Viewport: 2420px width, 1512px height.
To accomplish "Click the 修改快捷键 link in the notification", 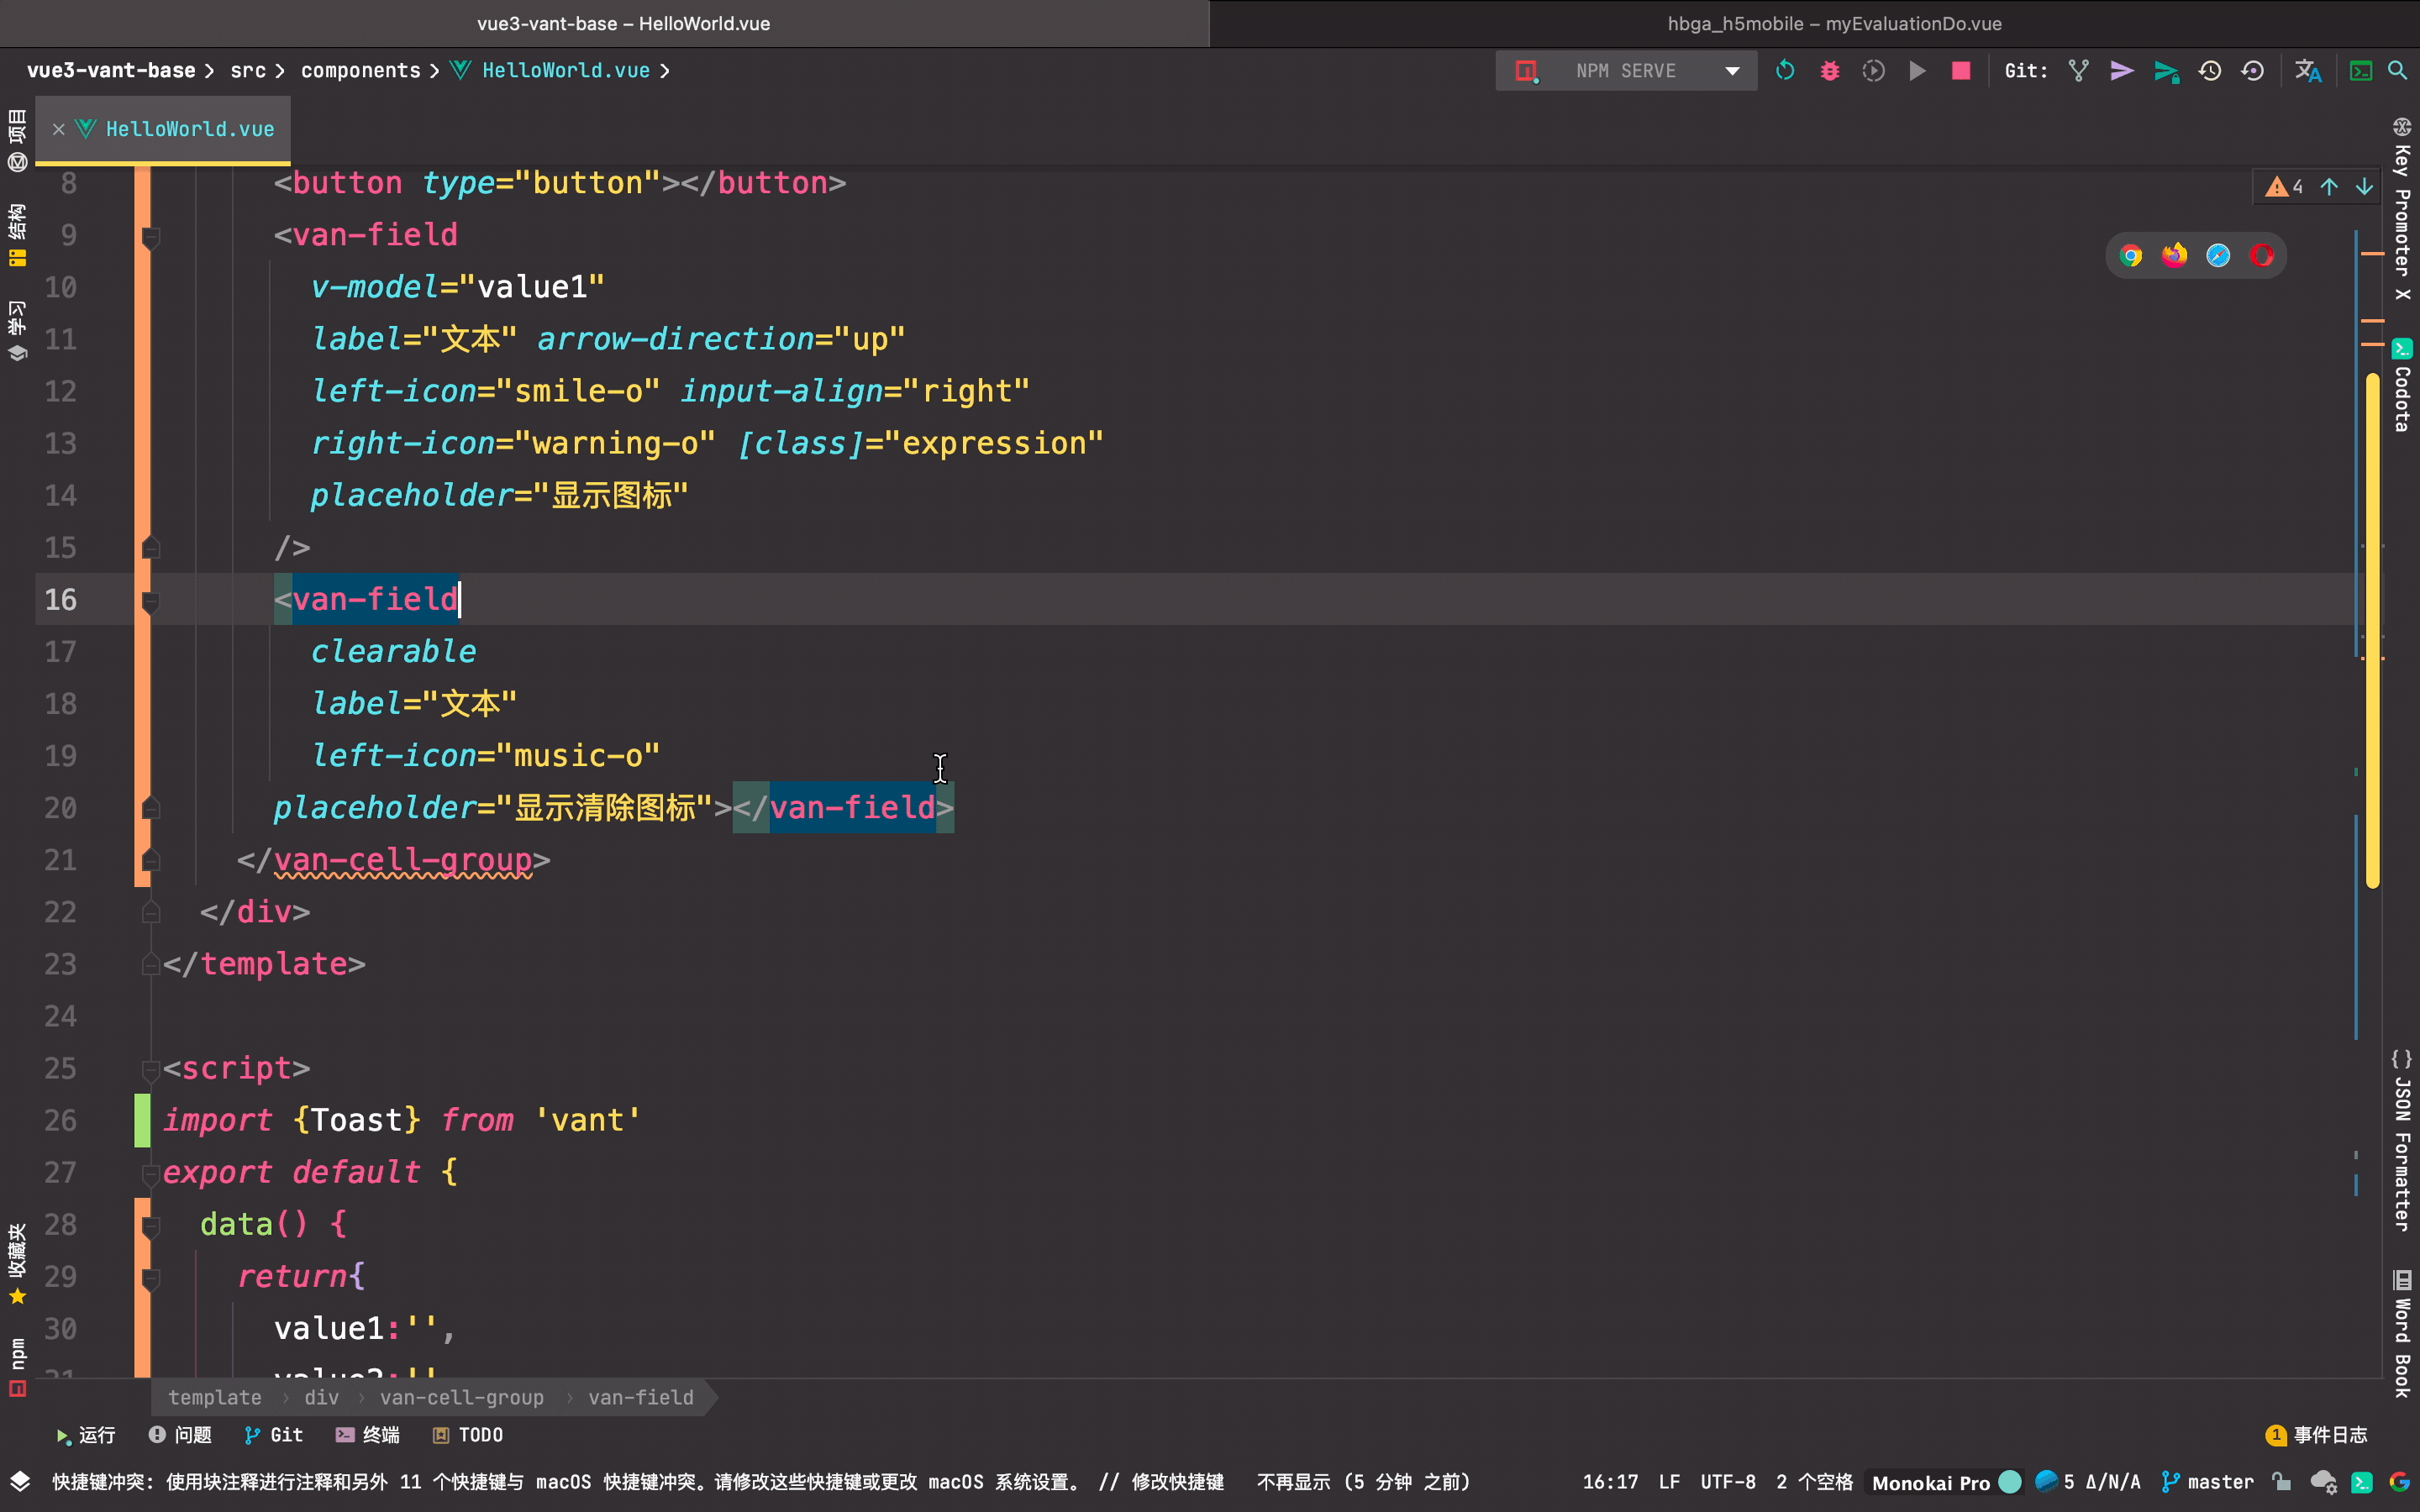I will [x=1177, y=1481].
